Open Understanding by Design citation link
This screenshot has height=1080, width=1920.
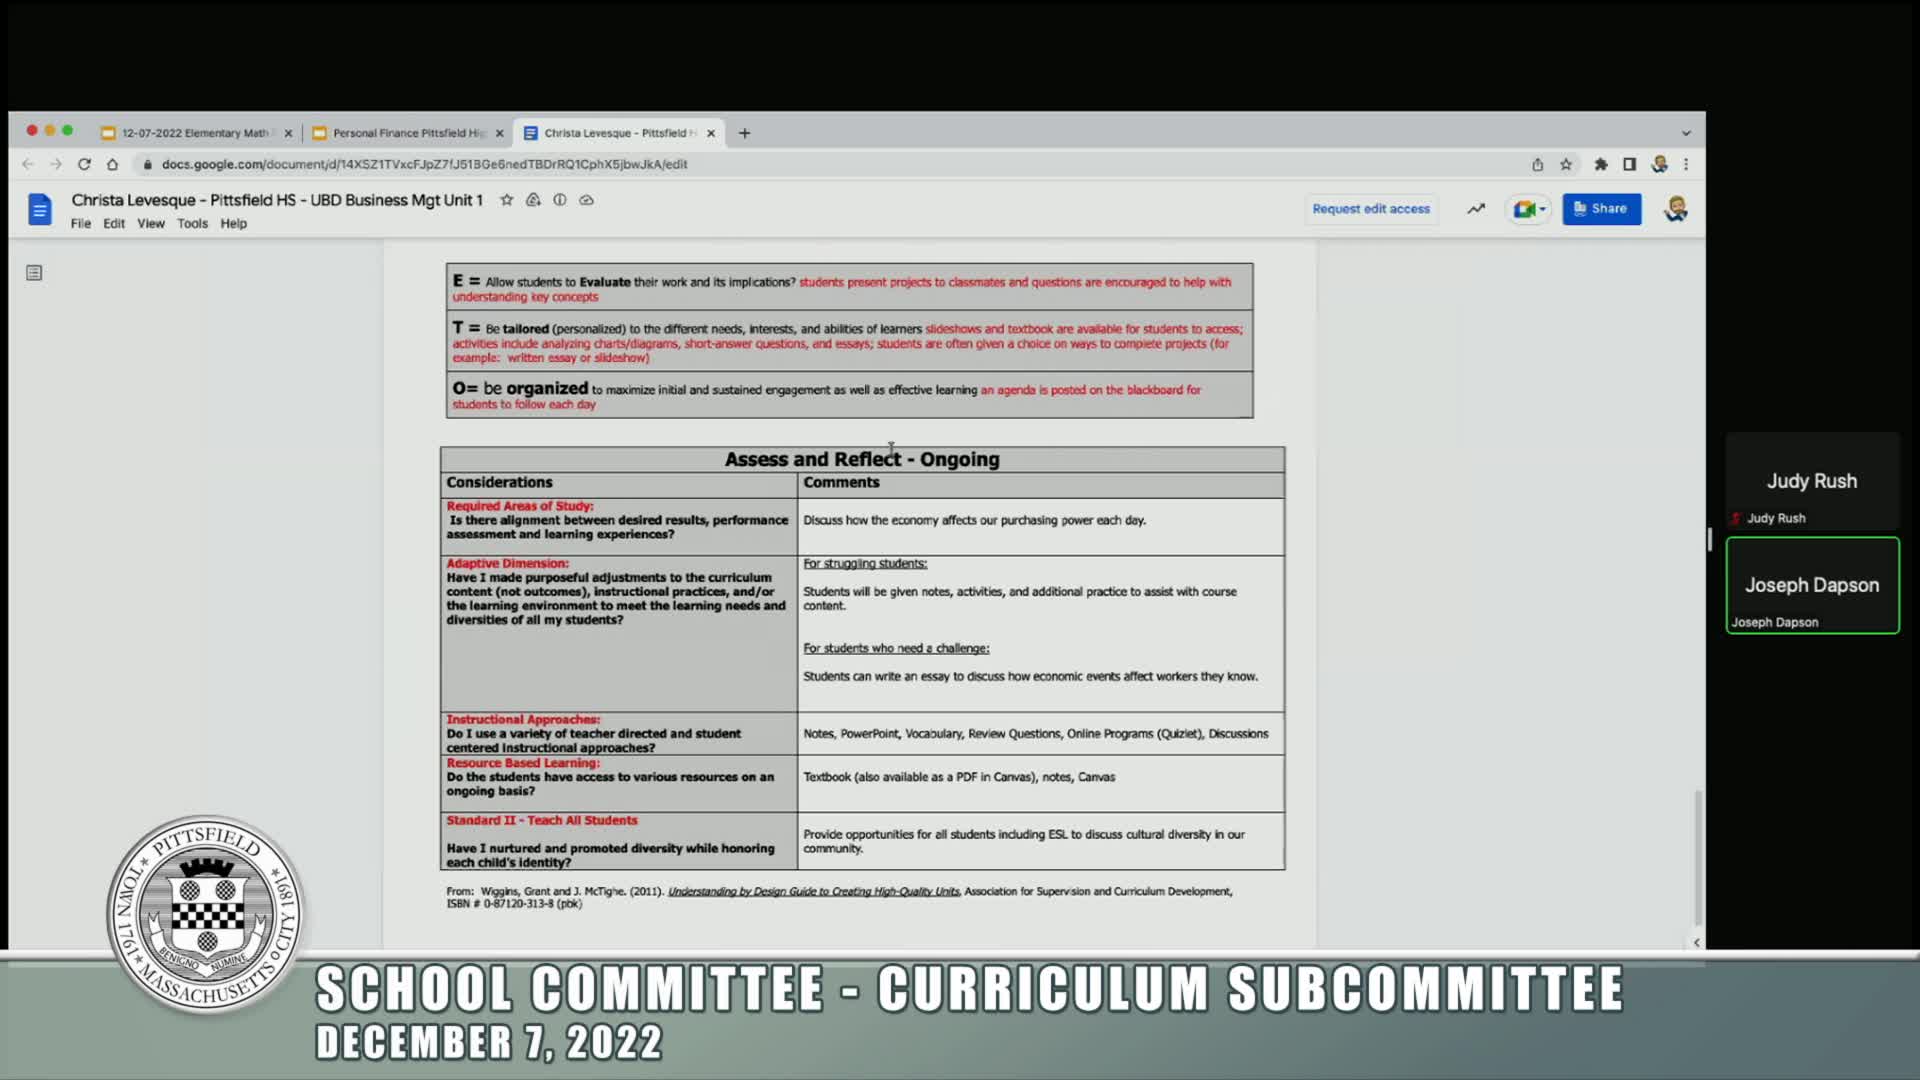tap(814, 891)
